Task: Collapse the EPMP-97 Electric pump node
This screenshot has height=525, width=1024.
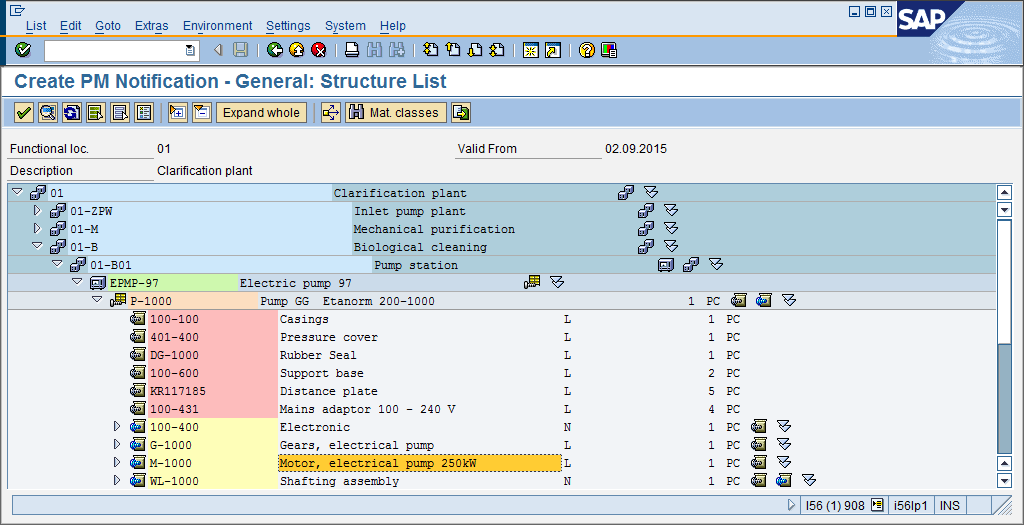Action: pos(77,282)
